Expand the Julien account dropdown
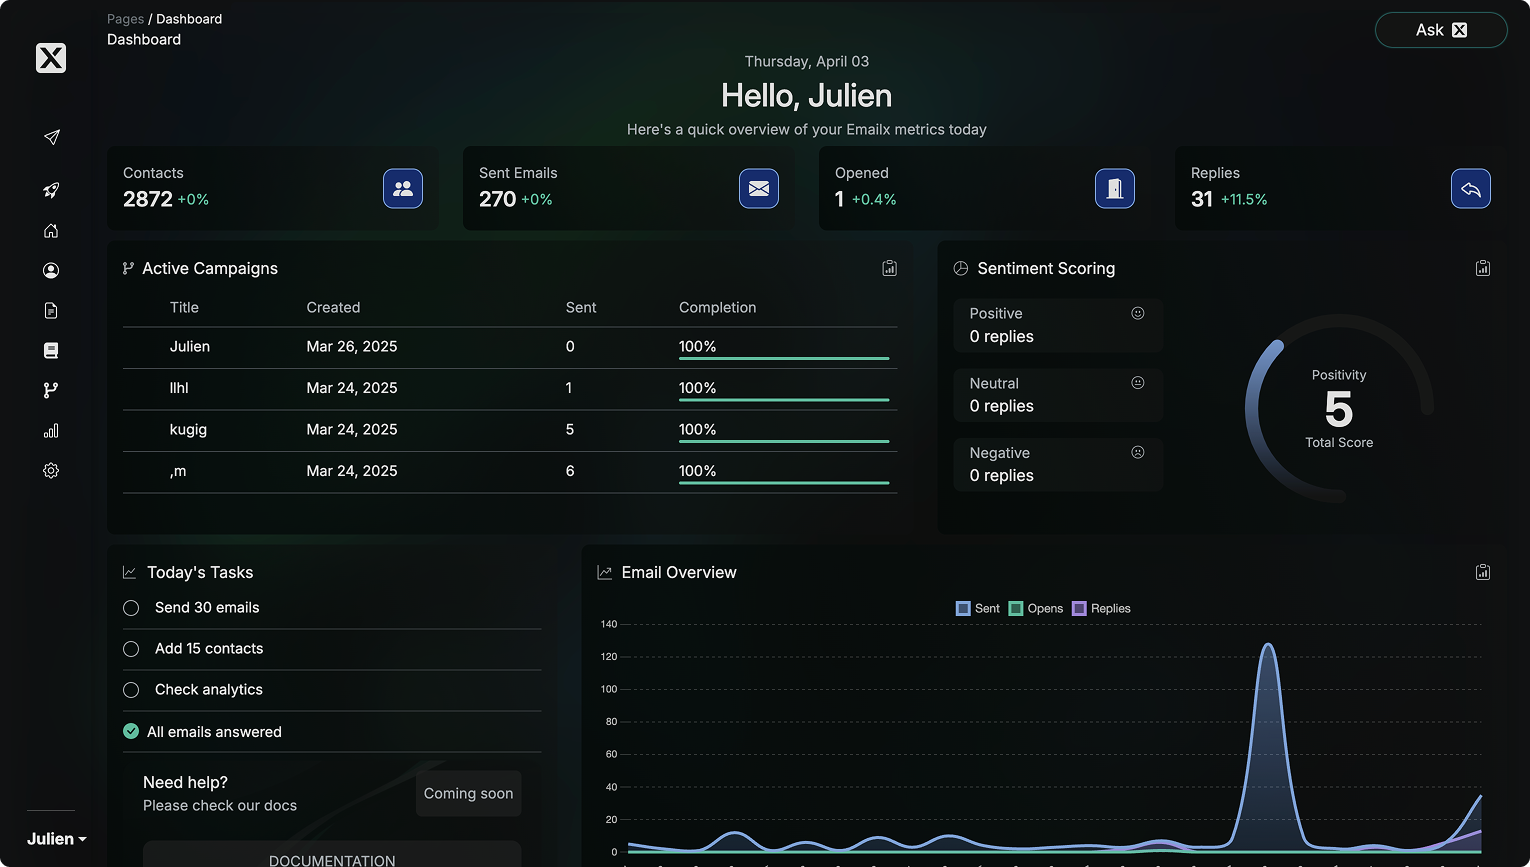 coord(56,839)
